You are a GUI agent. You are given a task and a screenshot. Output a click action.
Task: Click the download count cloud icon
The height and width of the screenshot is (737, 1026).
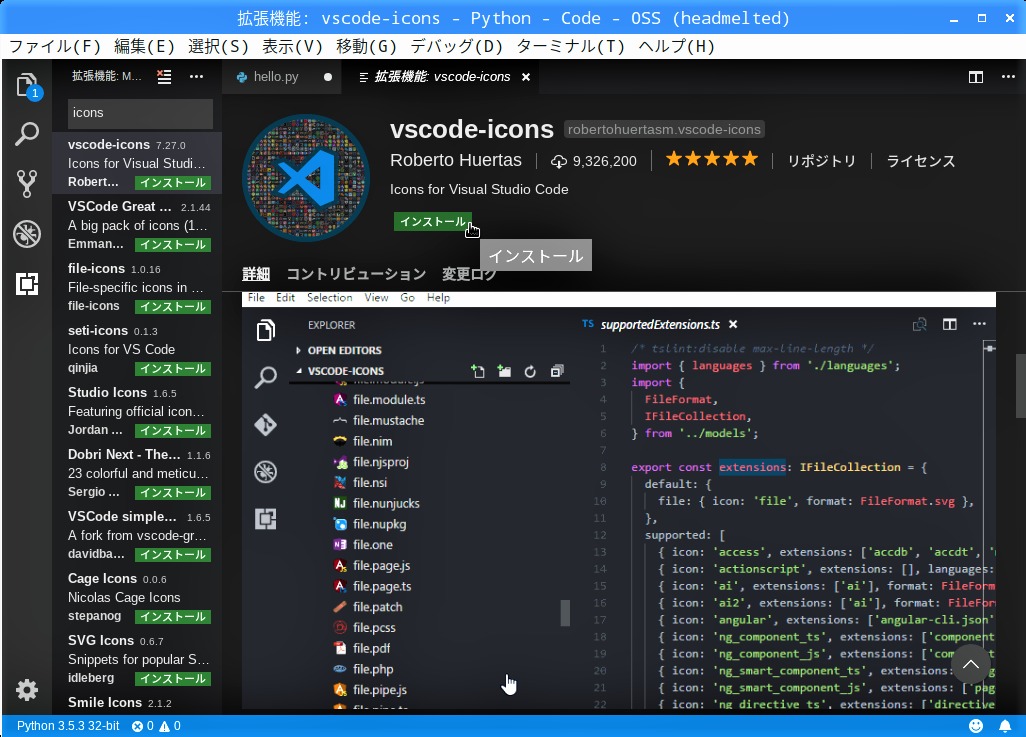tap(558, 161)
